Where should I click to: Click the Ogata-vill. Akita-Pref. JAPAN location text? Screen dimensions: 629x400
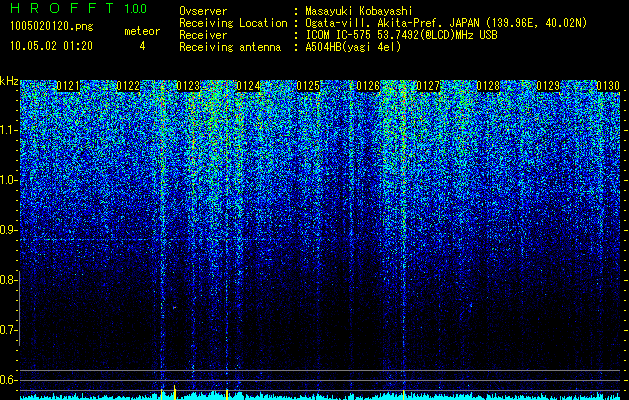[446, 23]
